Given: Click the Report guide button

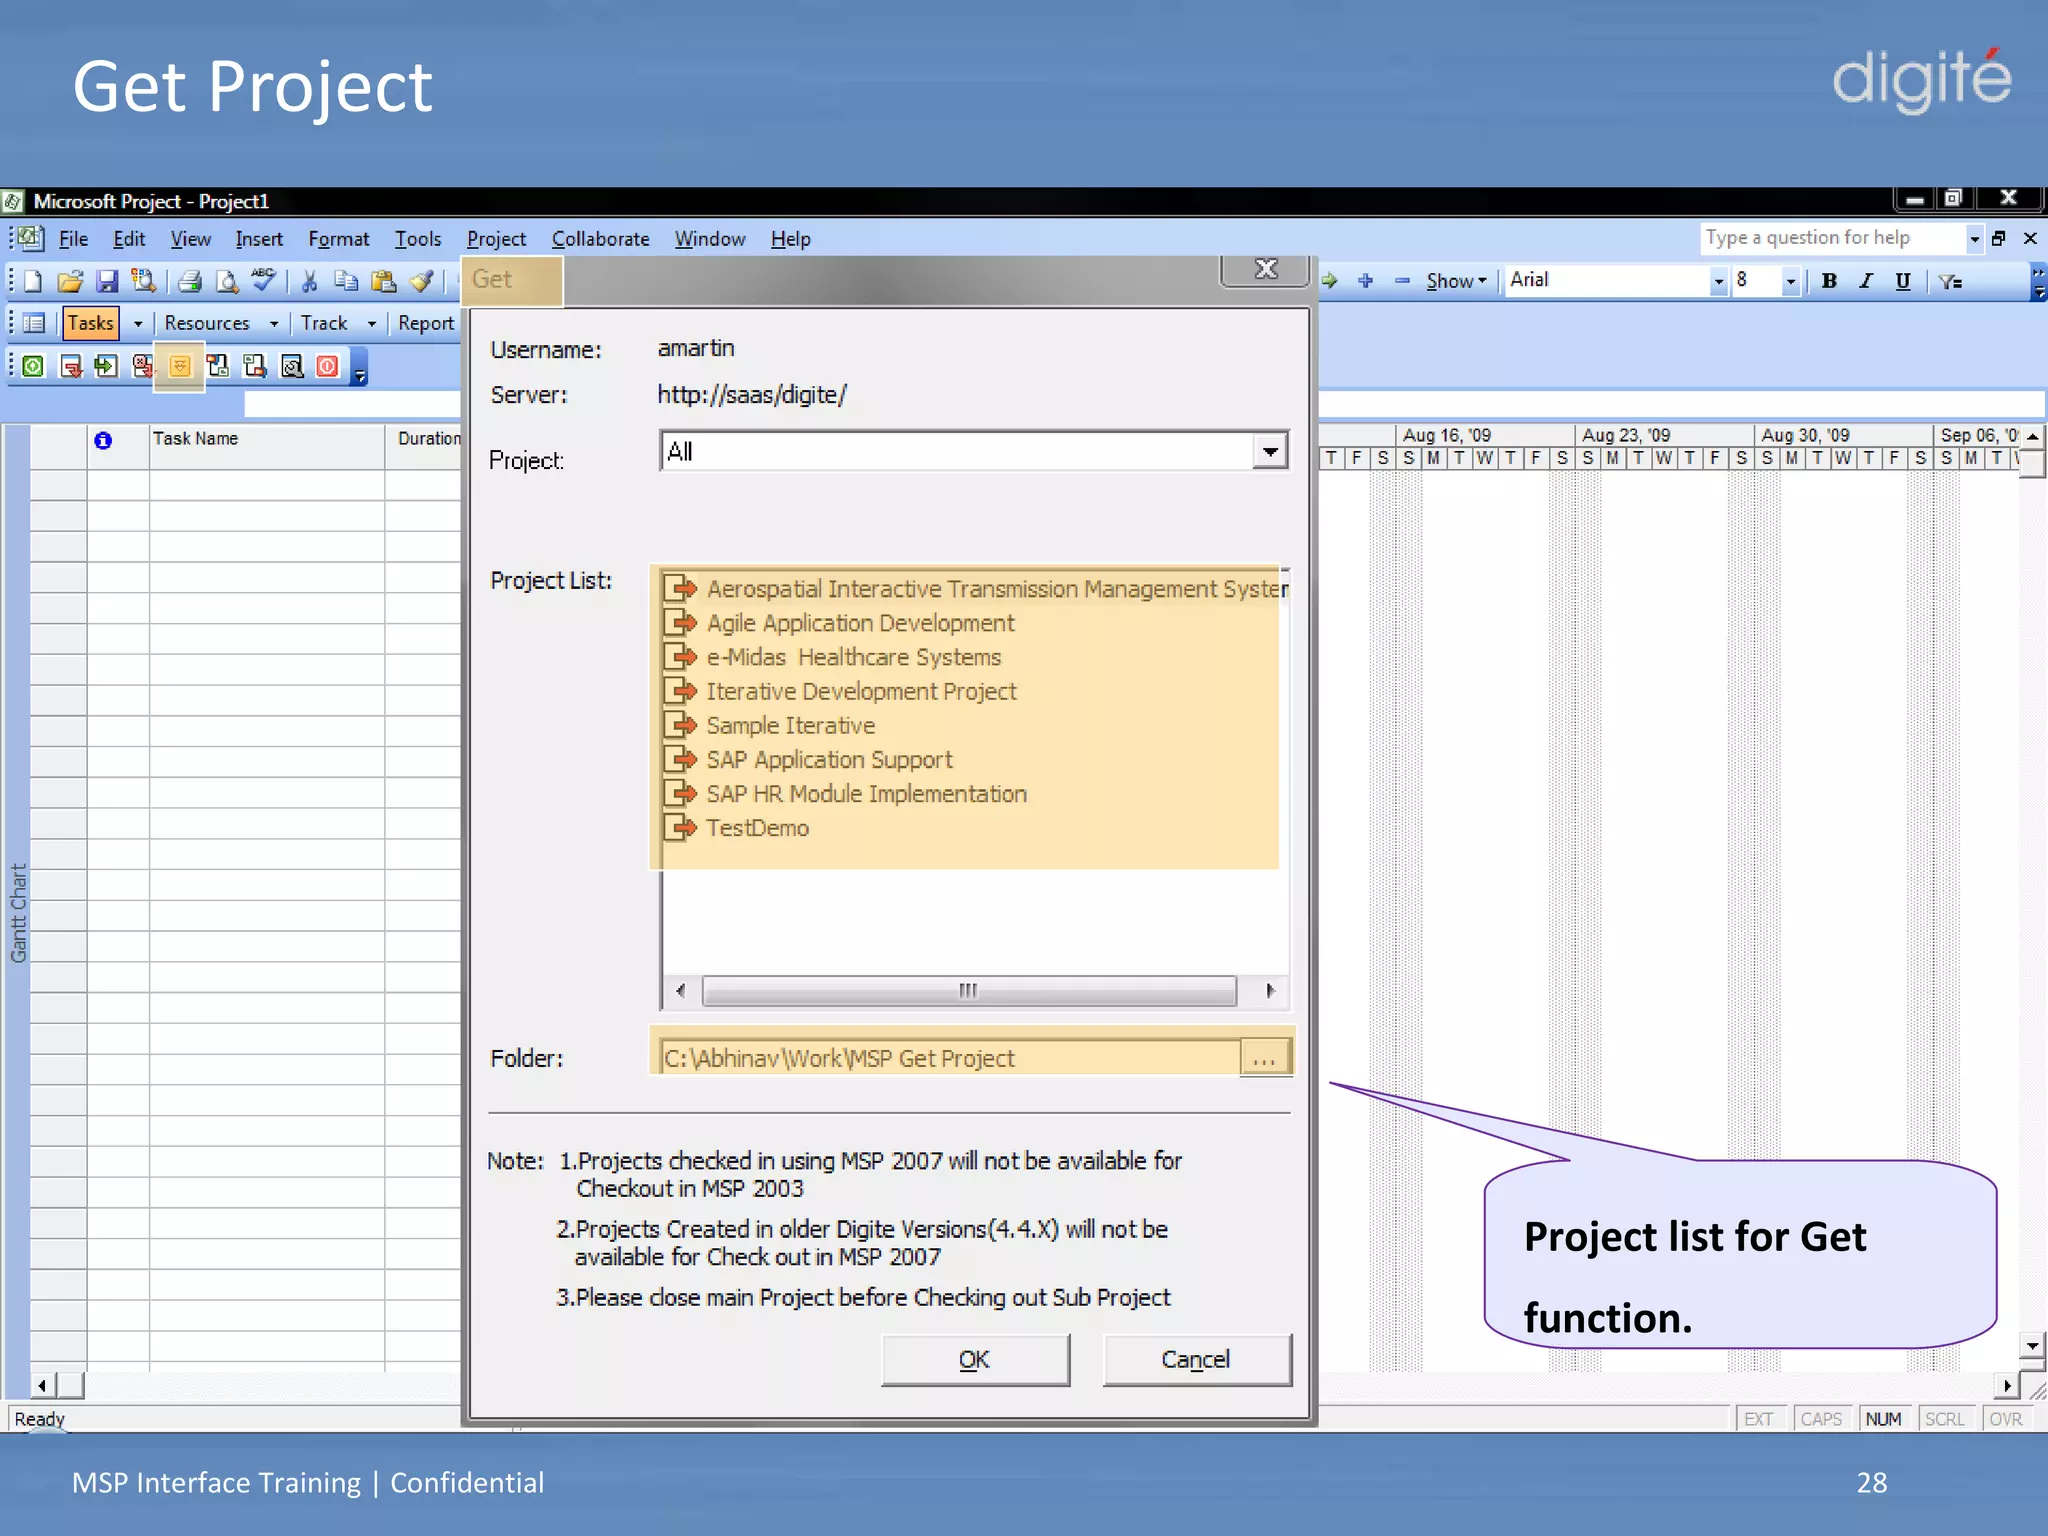Looking at the screenshot, I should [426, 323].
